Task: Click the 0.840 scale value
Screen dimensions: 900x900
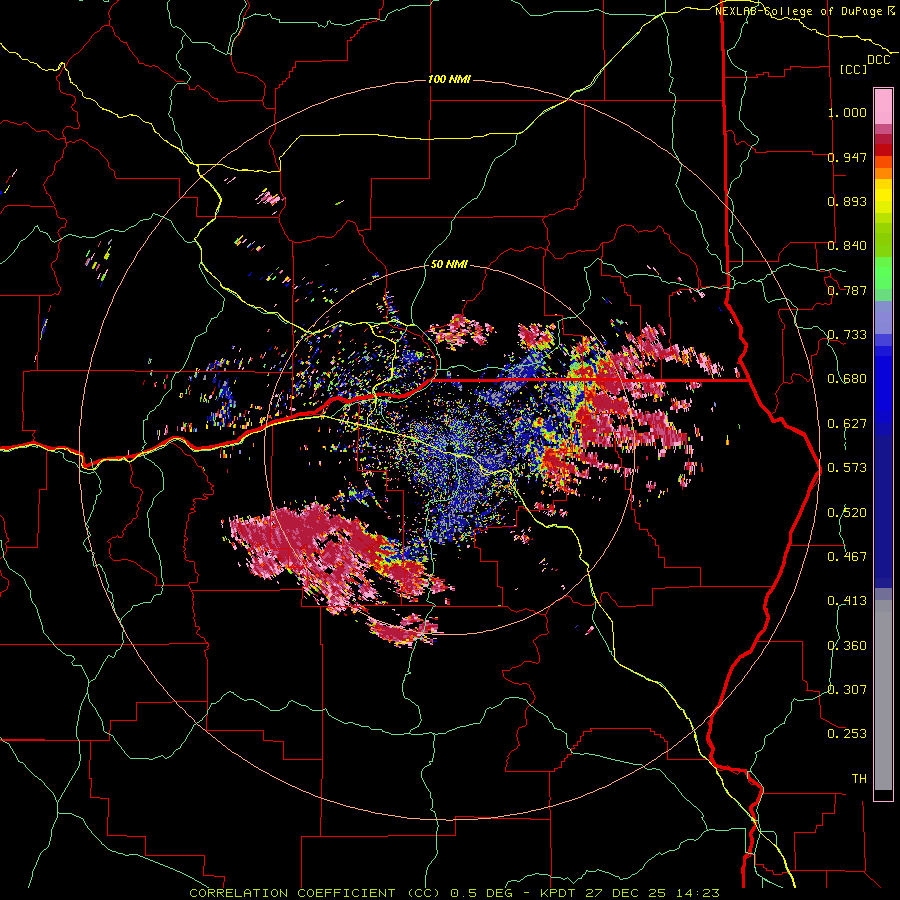Action: click(847, 246)
